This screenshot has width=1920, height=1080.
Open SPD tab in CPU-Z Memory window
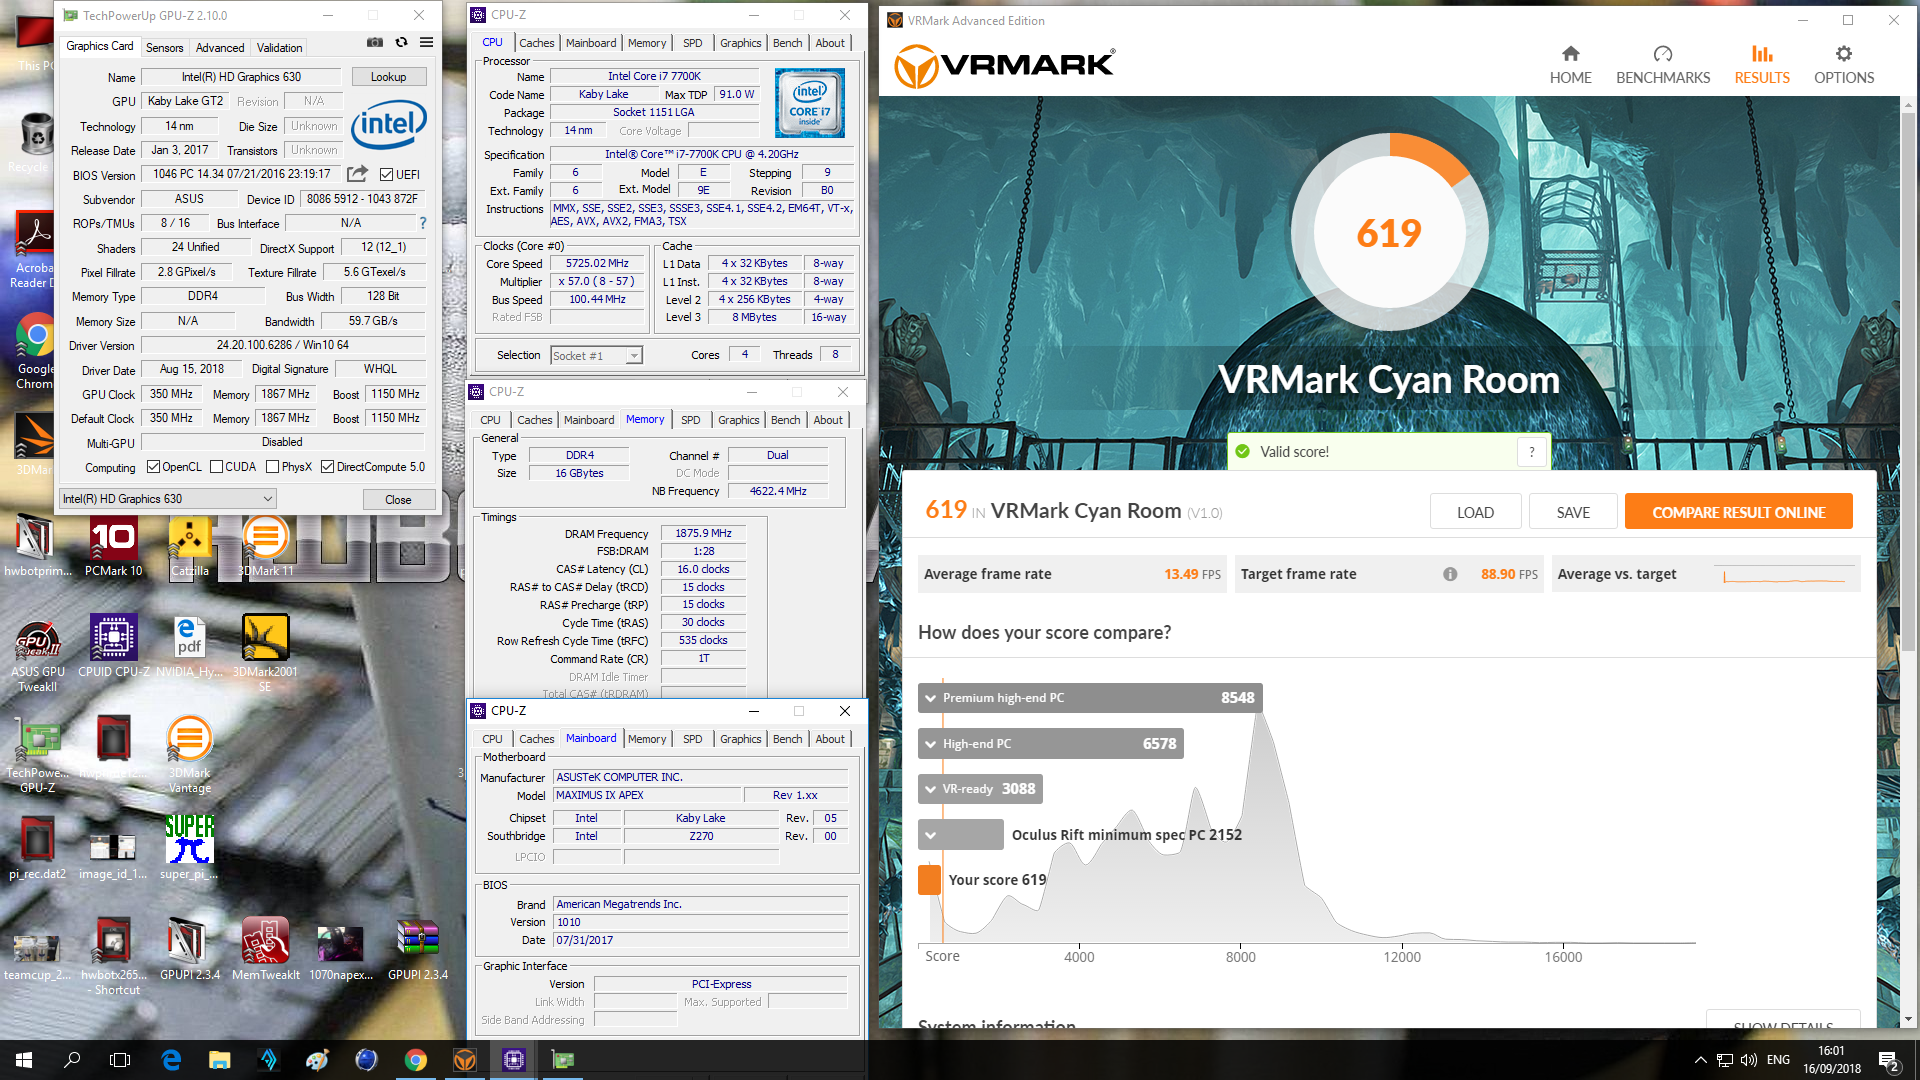690,420
